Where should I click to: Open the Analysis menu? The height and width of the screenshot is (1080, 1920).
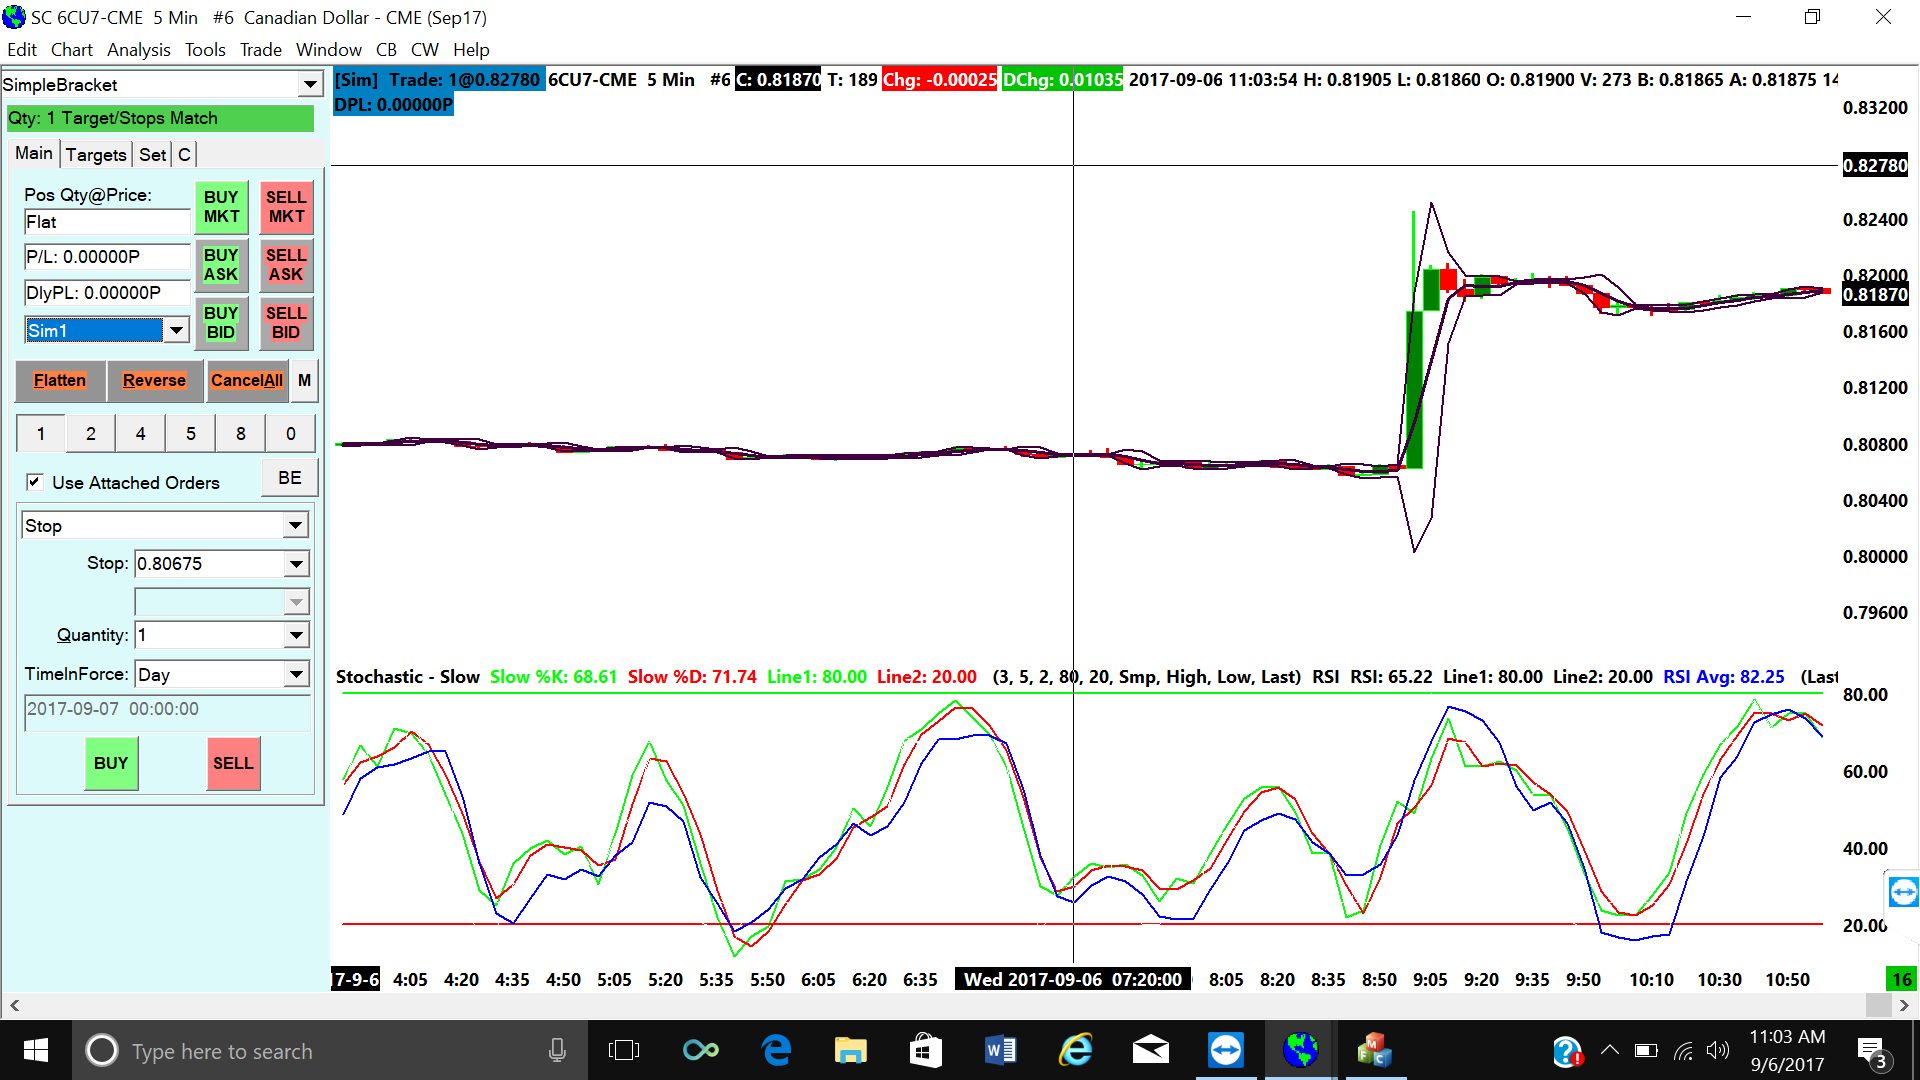click(x=138, y=50)
